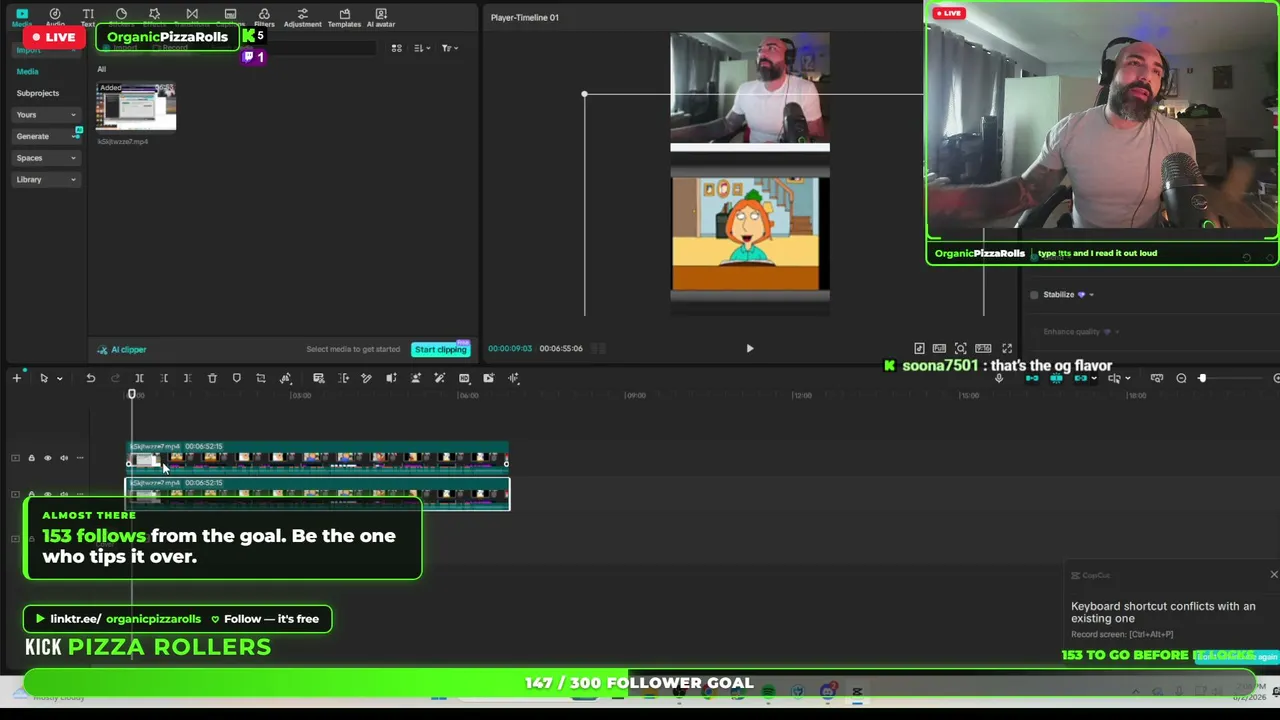Click the waveform audio tool in toolbar
Image resolution: width=1280 pixels, height=720 pixels.
point(513,378)
